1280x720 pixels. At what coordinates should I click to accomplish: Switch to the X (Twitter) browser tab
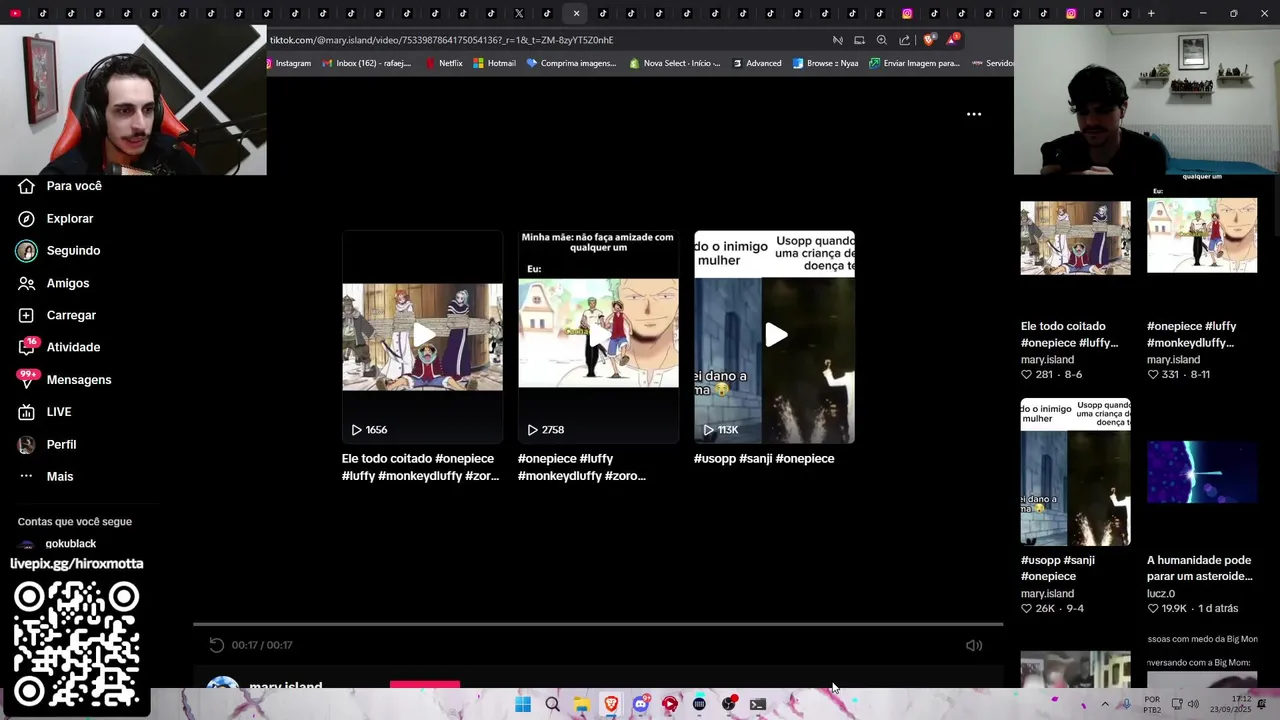point(519,13)
